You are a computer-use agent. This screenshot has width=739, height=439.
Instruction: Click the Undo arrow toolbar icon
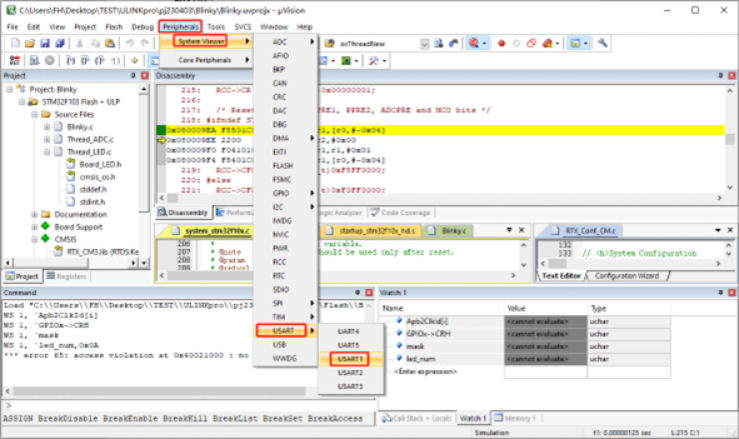tap(129, 44)
